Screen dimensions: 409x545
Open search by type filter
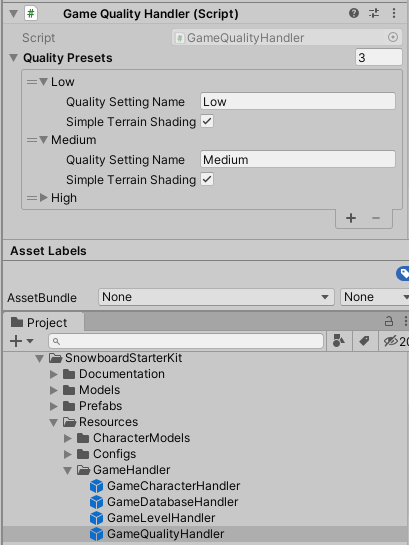pos(339,341)
